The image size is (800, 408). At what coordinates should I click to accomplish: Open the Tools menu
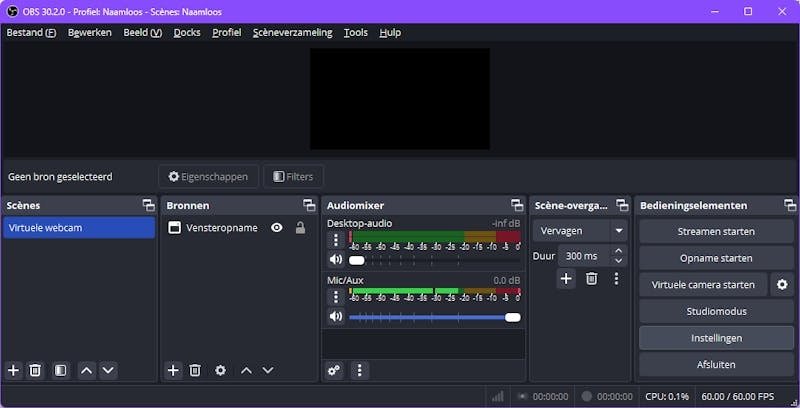356,33
